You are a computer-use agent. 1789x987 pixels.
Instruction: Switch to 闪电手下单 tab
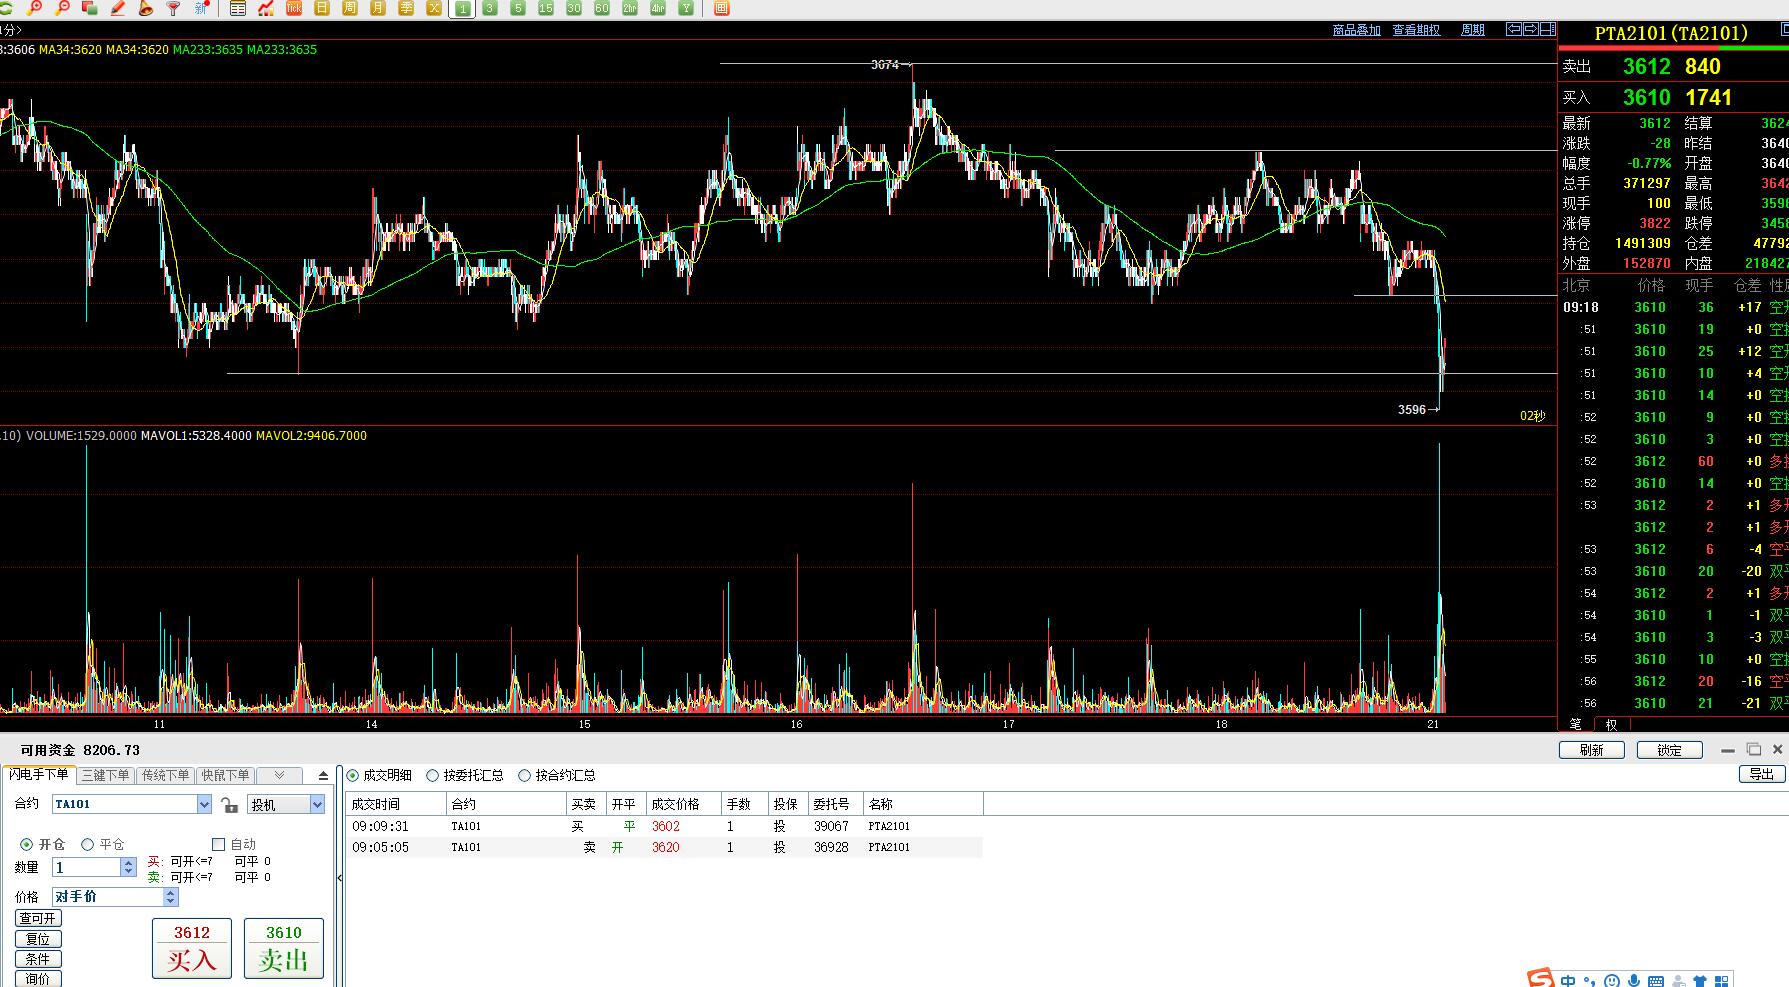click(x=38, y=775)
